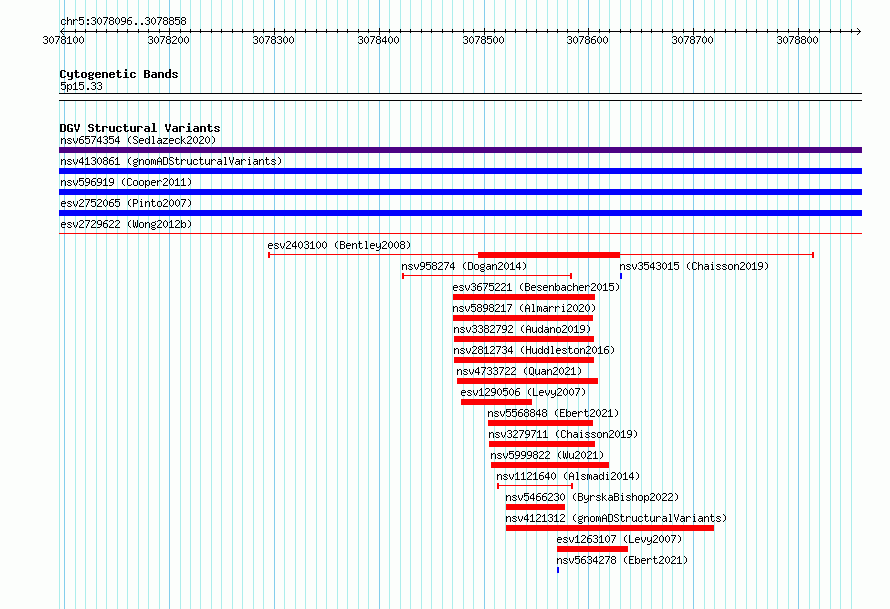
Task: Click the DGV Structural Variants track title
Action: point(140,128)
